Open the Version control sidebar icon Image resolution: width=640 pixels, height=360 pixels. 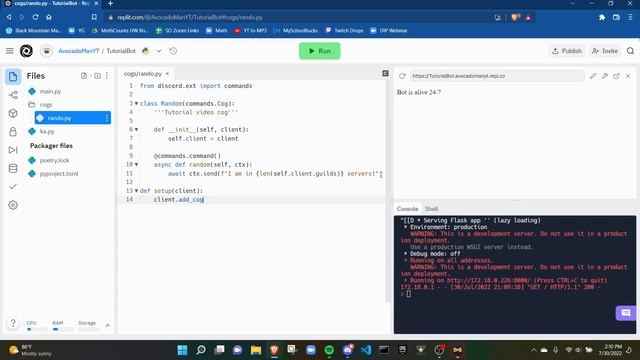pyautogui.click(x=13, y=95)
